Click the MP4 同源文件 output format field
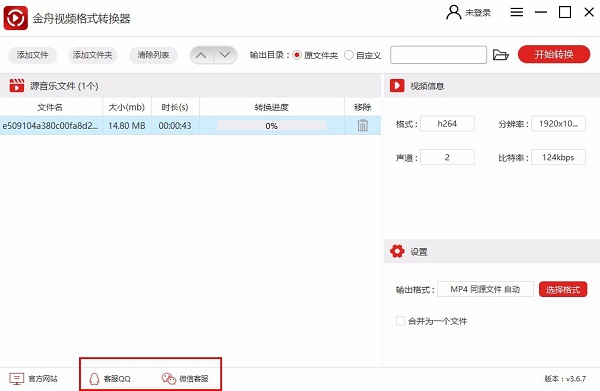 485,289
